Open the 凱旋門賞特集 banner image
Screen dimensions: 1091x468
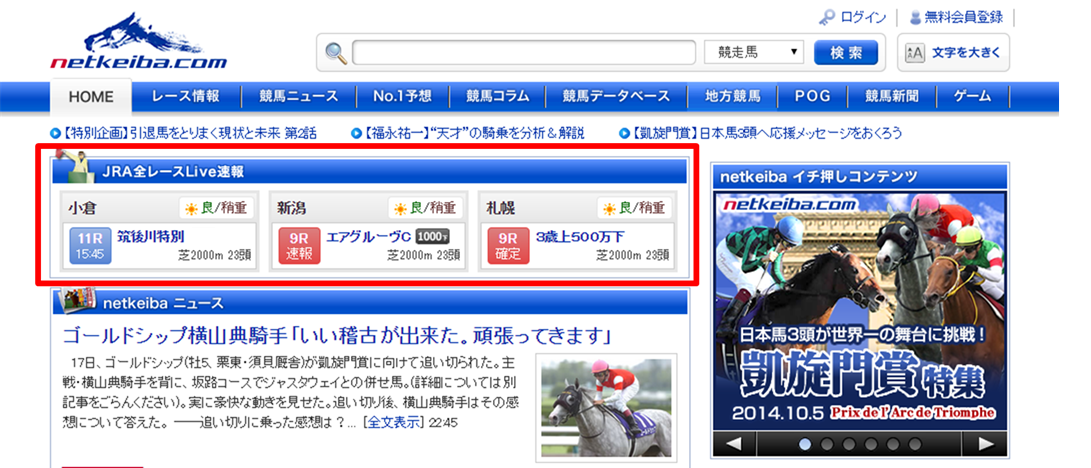pos(860,310)
